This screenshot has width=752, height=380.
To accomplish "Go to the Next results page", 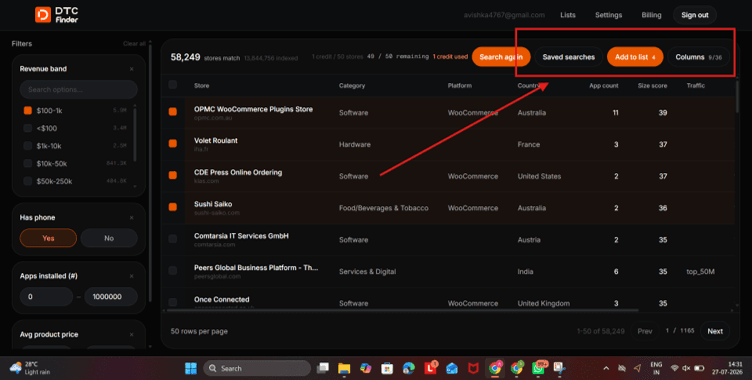I will pyautogui.click(x=715, y=331).
